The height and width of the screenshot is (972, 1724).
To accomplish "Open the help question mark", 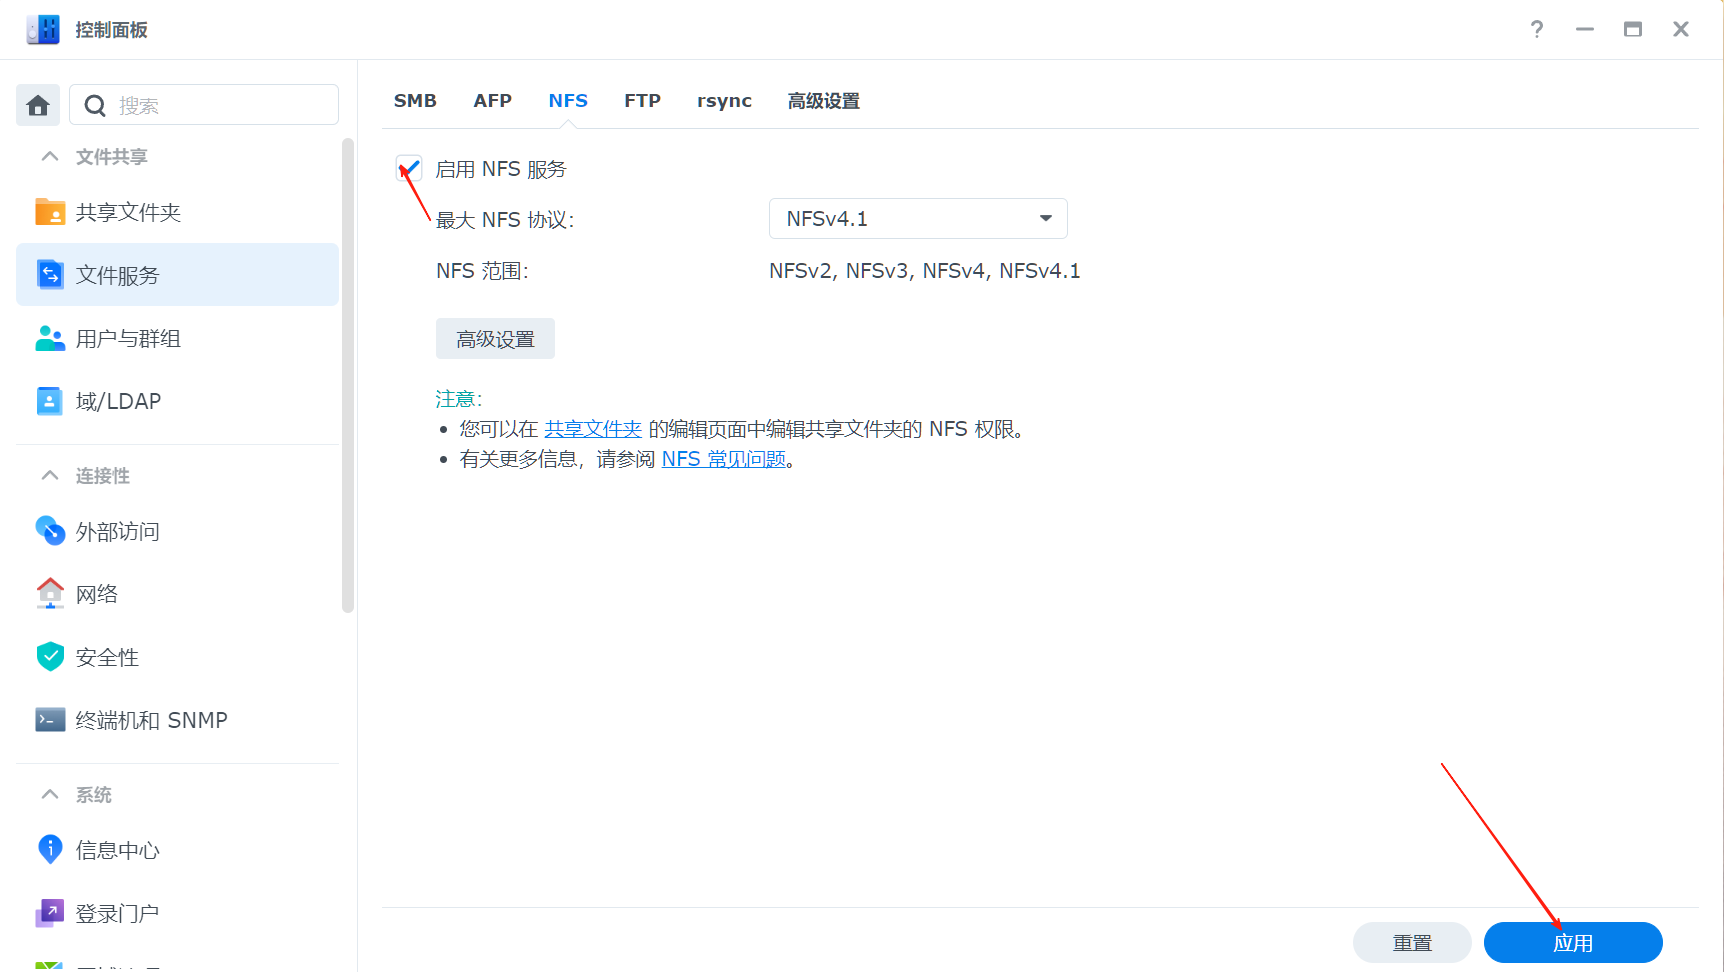I will 1537,29.
